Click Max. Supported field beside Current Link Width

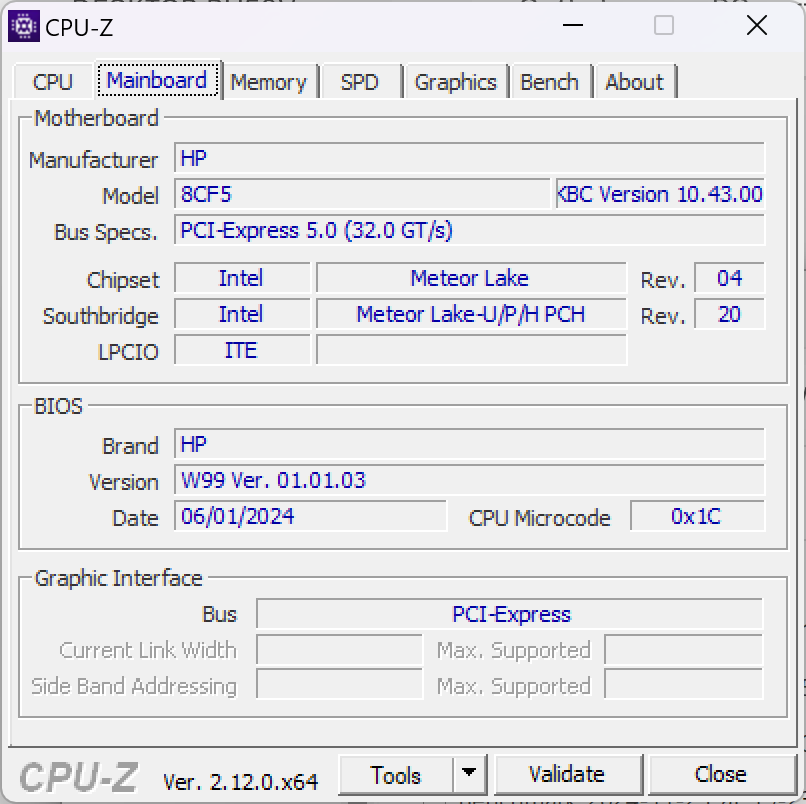coord(683,650)
